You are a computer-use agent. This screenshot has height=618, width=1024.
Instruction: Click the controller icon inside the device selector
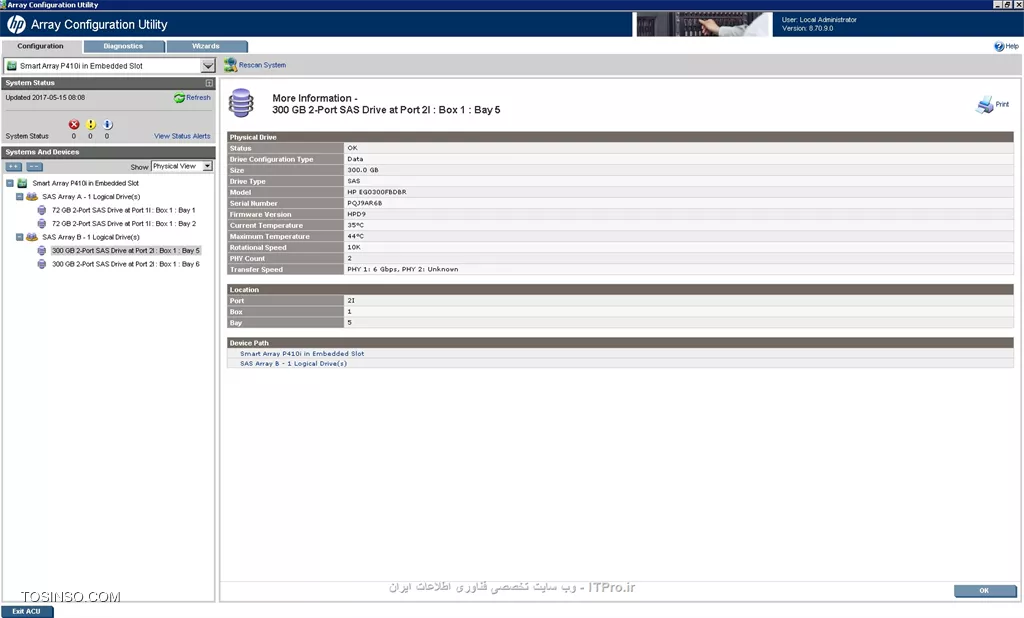[x=12, y=66]
